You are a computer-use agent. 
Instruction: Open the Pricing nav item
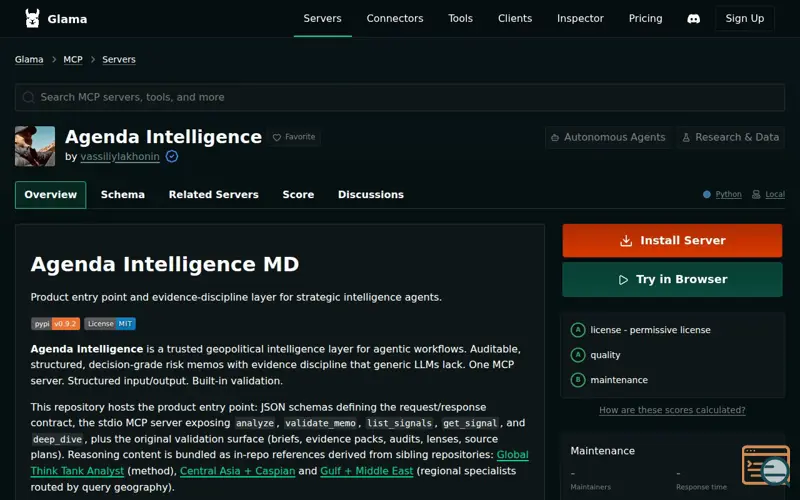point(645,18)
